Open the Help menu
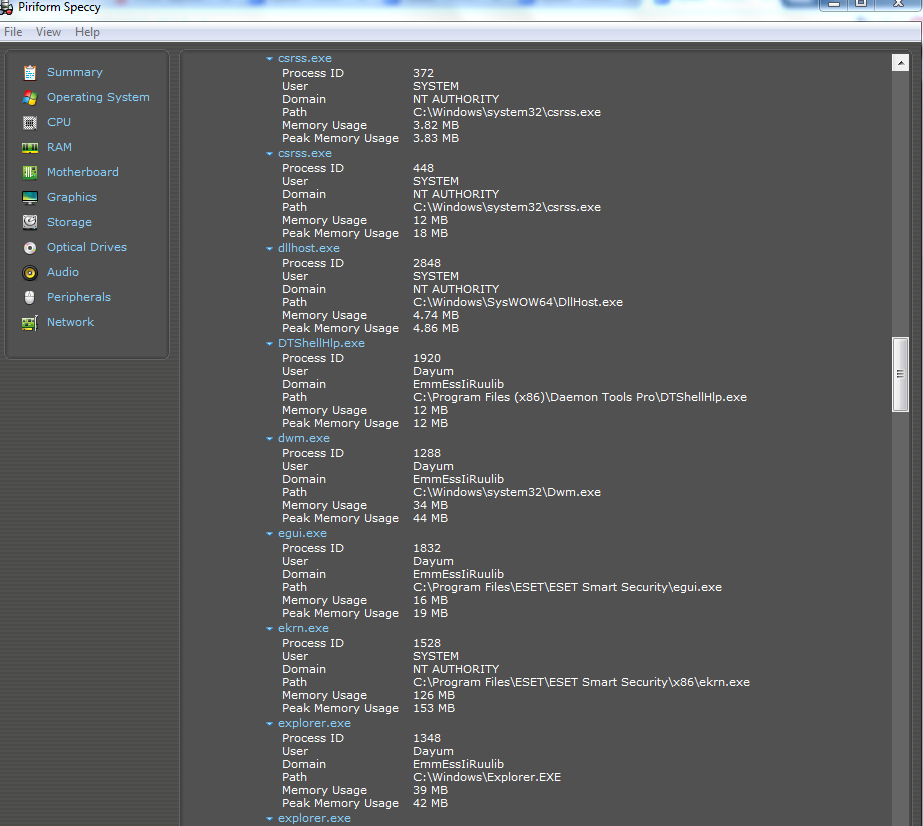923x826 pixels. point(87,32)
